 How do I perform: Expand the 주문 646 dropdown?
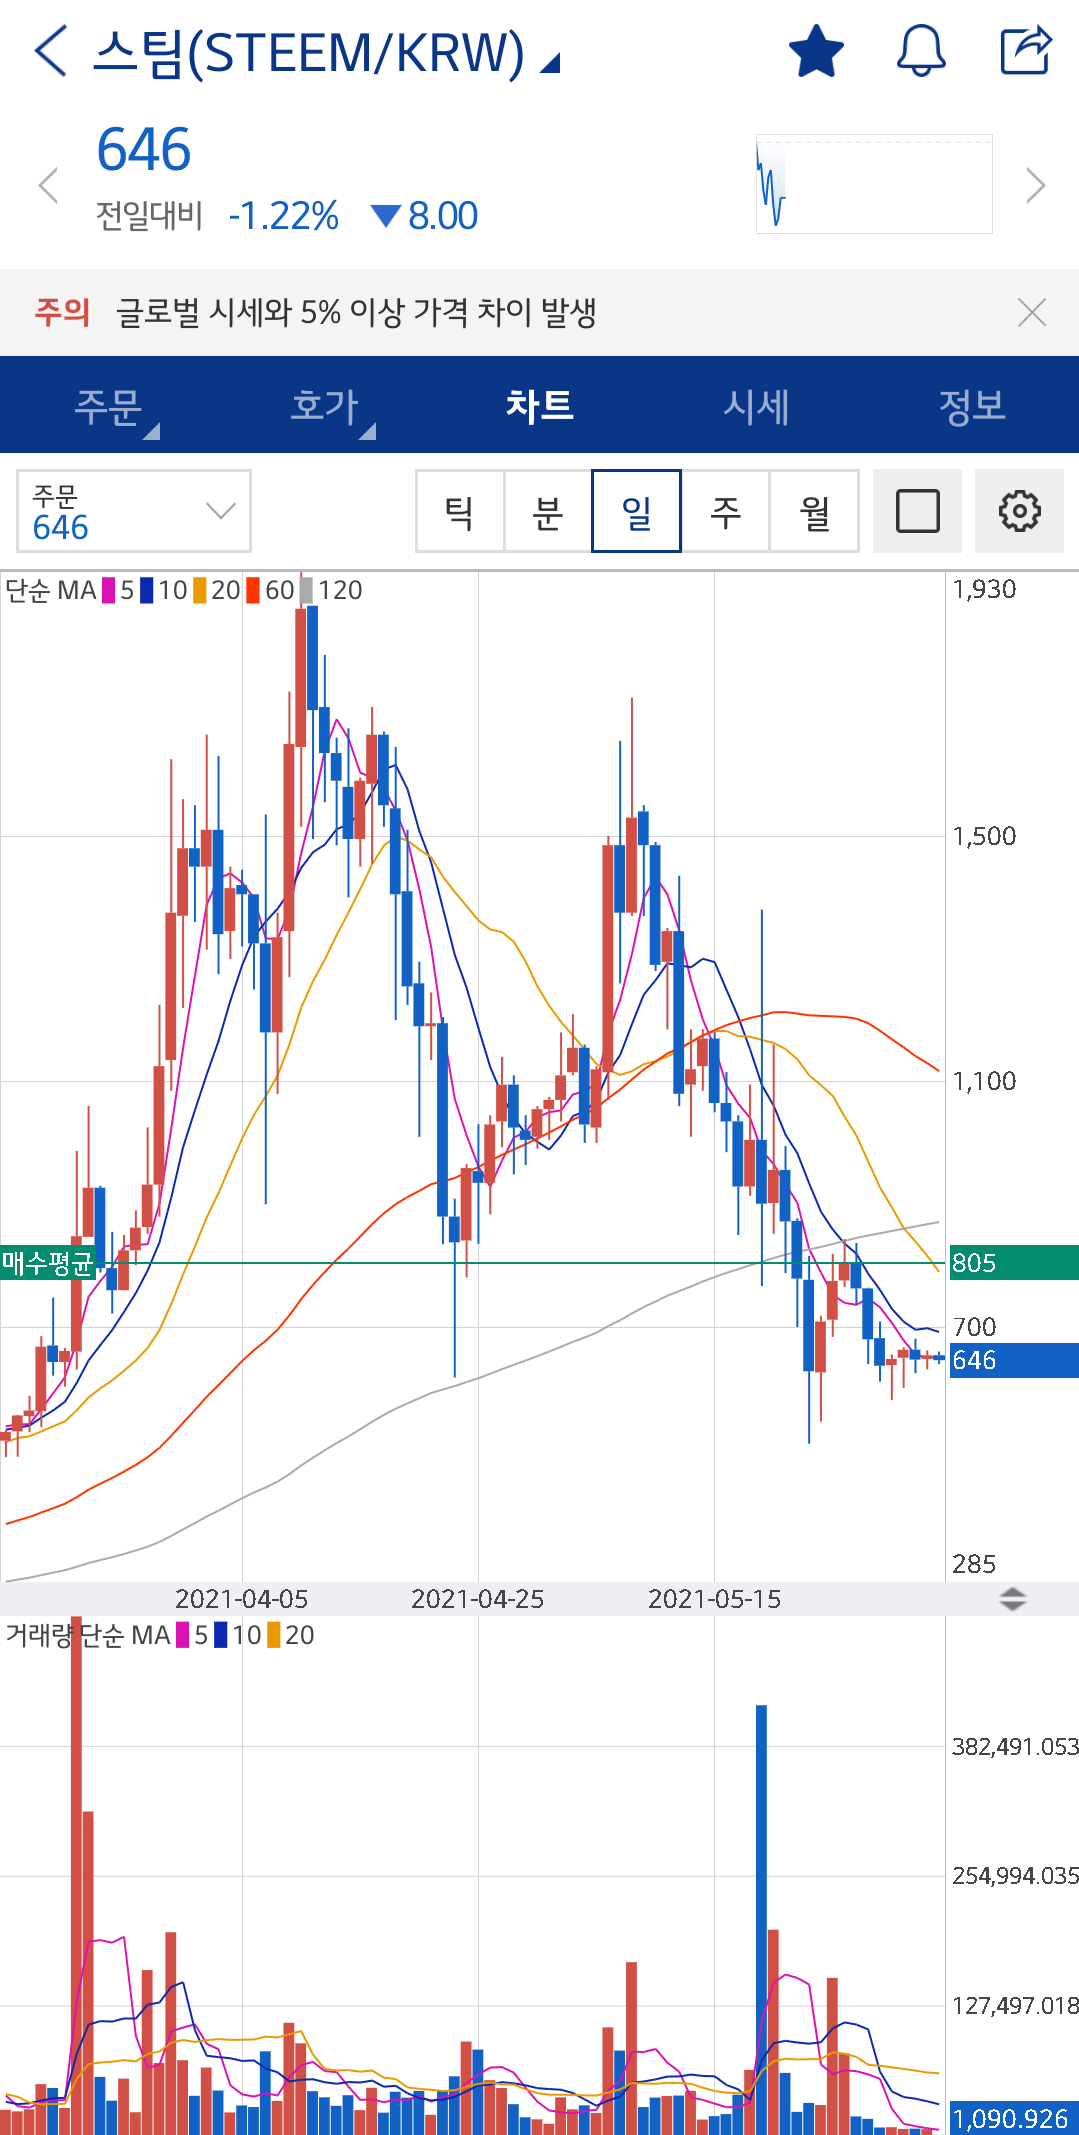[x=134, y=511]
